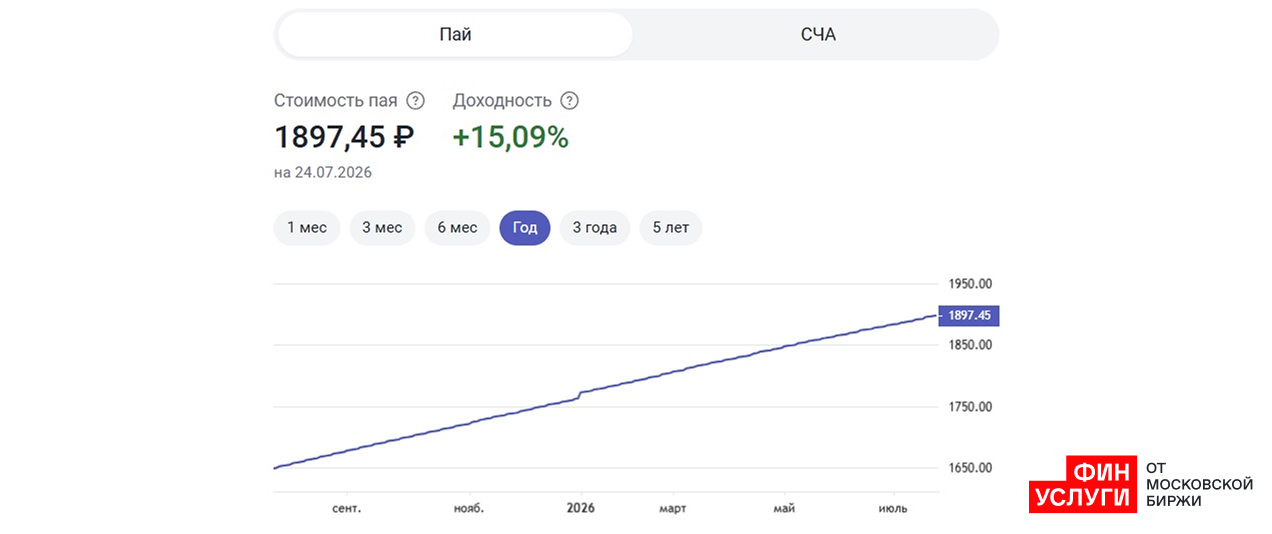Click the март label on time axis
The width and height of the screenshot is (1272, 534).
click(x=672, y=509)
